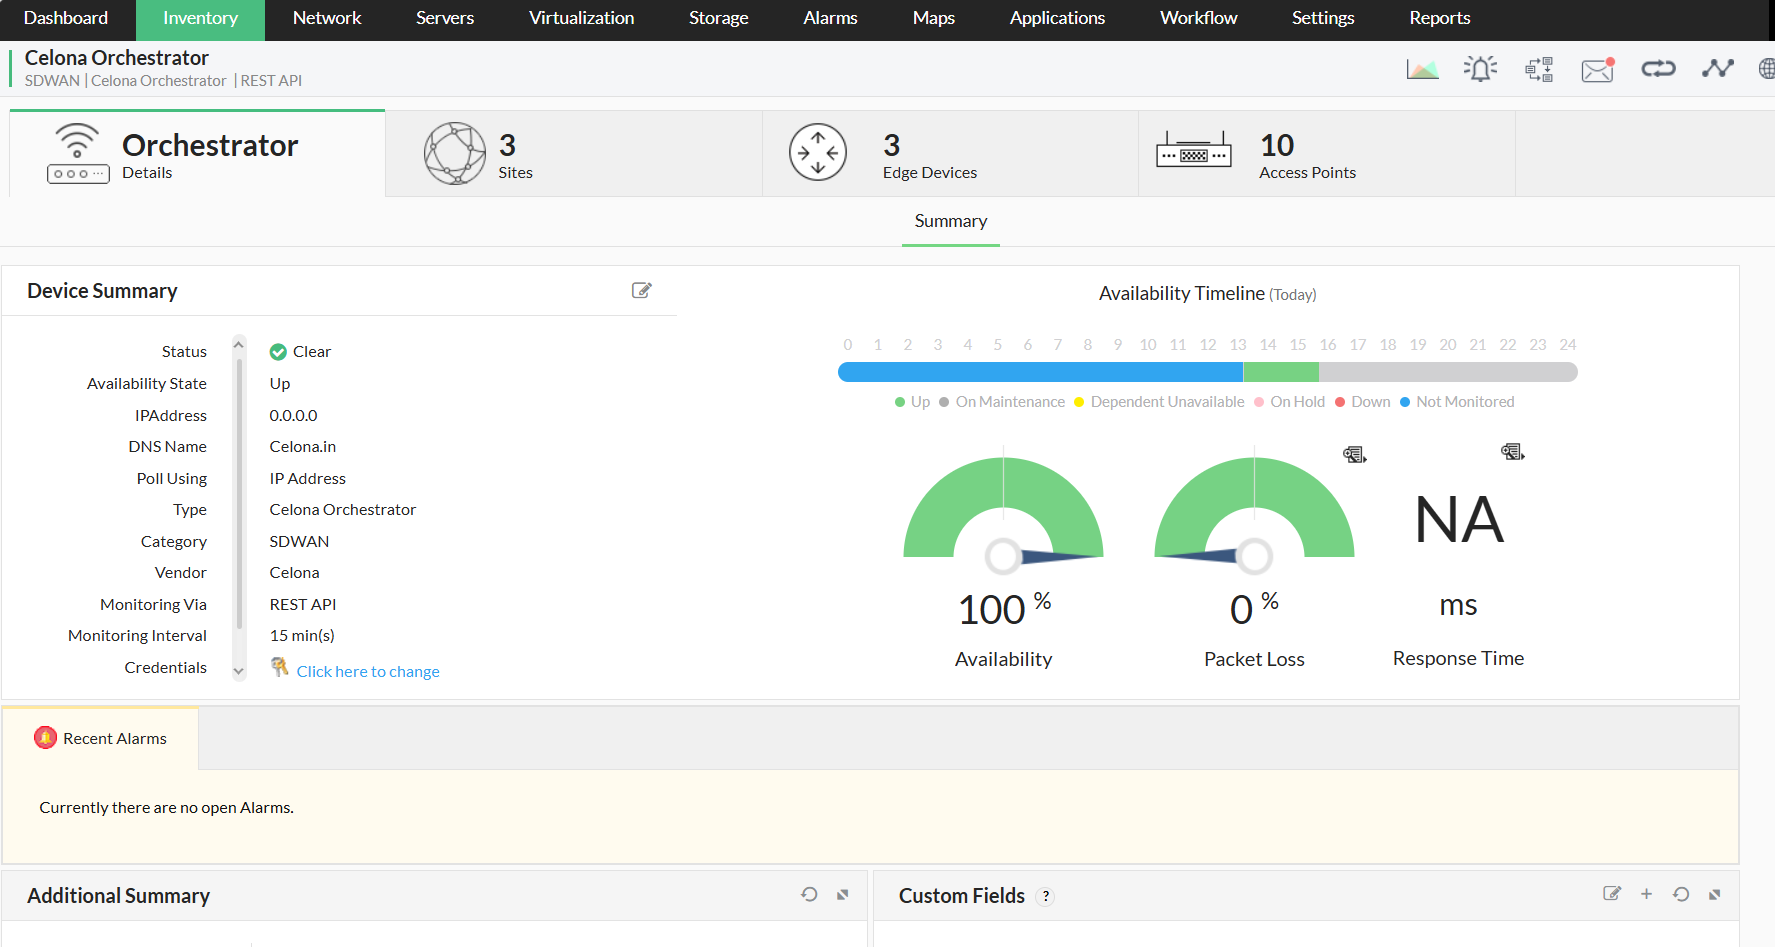Click the Orchestrator wifi device icon
Screen dimensions: 1775x947
click(78, 153)
